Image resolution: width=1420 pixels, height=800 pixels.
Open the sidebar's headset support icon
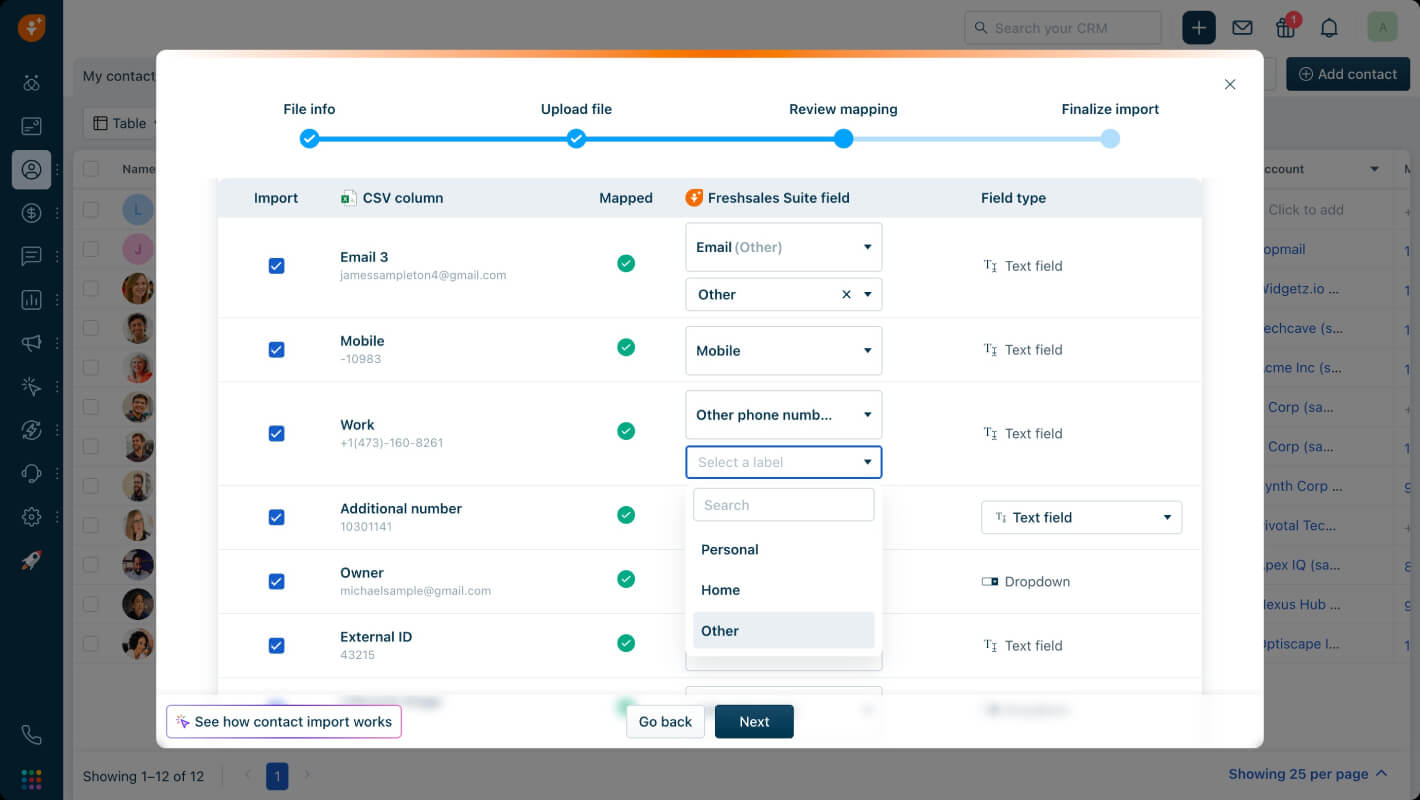click(31, 474)
